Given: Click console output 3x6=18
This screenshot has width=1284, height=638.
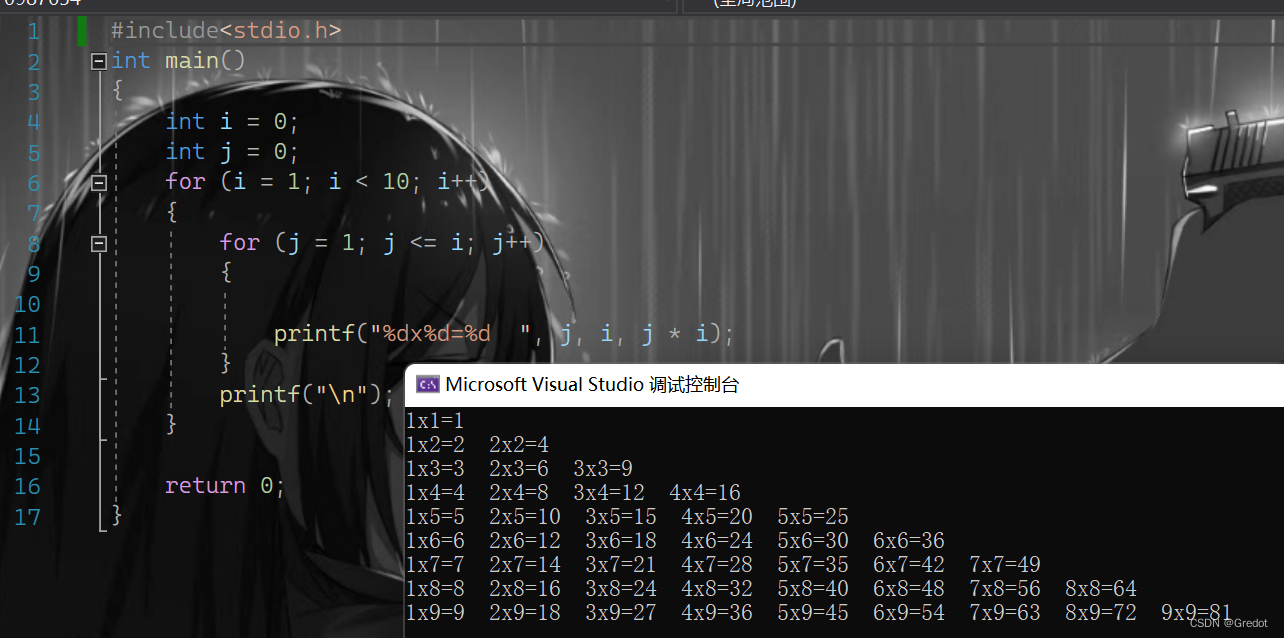Looking at the screenshot, I should [x=621, y=541].
